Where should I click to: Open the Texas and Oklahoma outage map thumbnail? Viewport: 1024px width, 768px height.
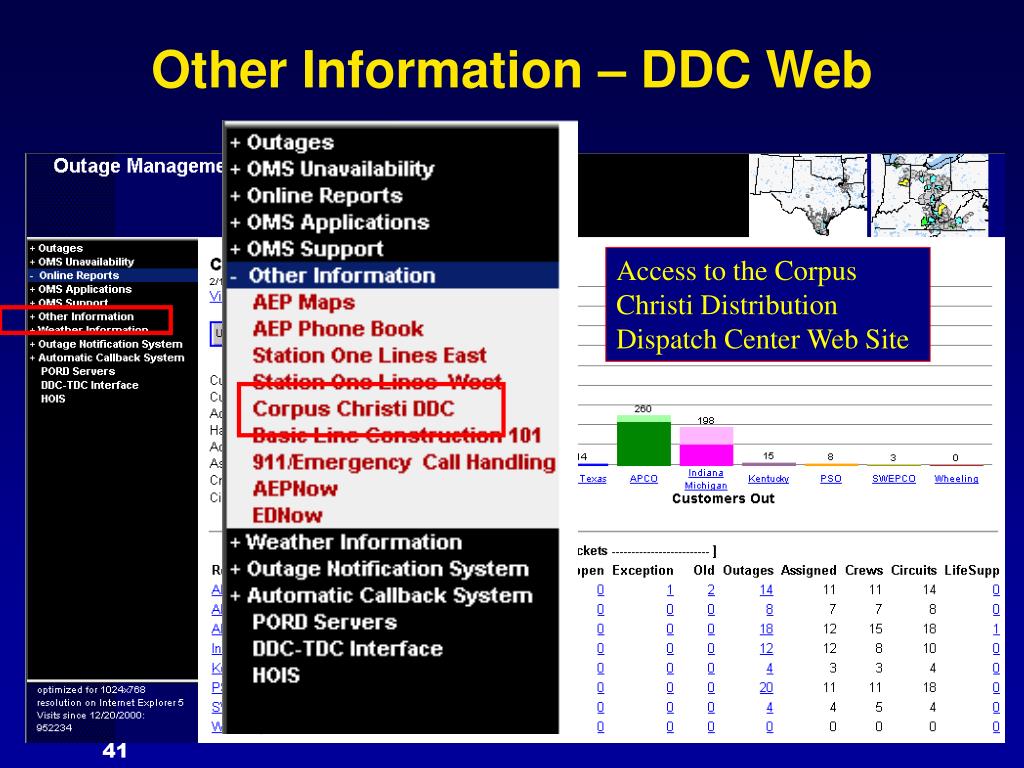[808, 195]
